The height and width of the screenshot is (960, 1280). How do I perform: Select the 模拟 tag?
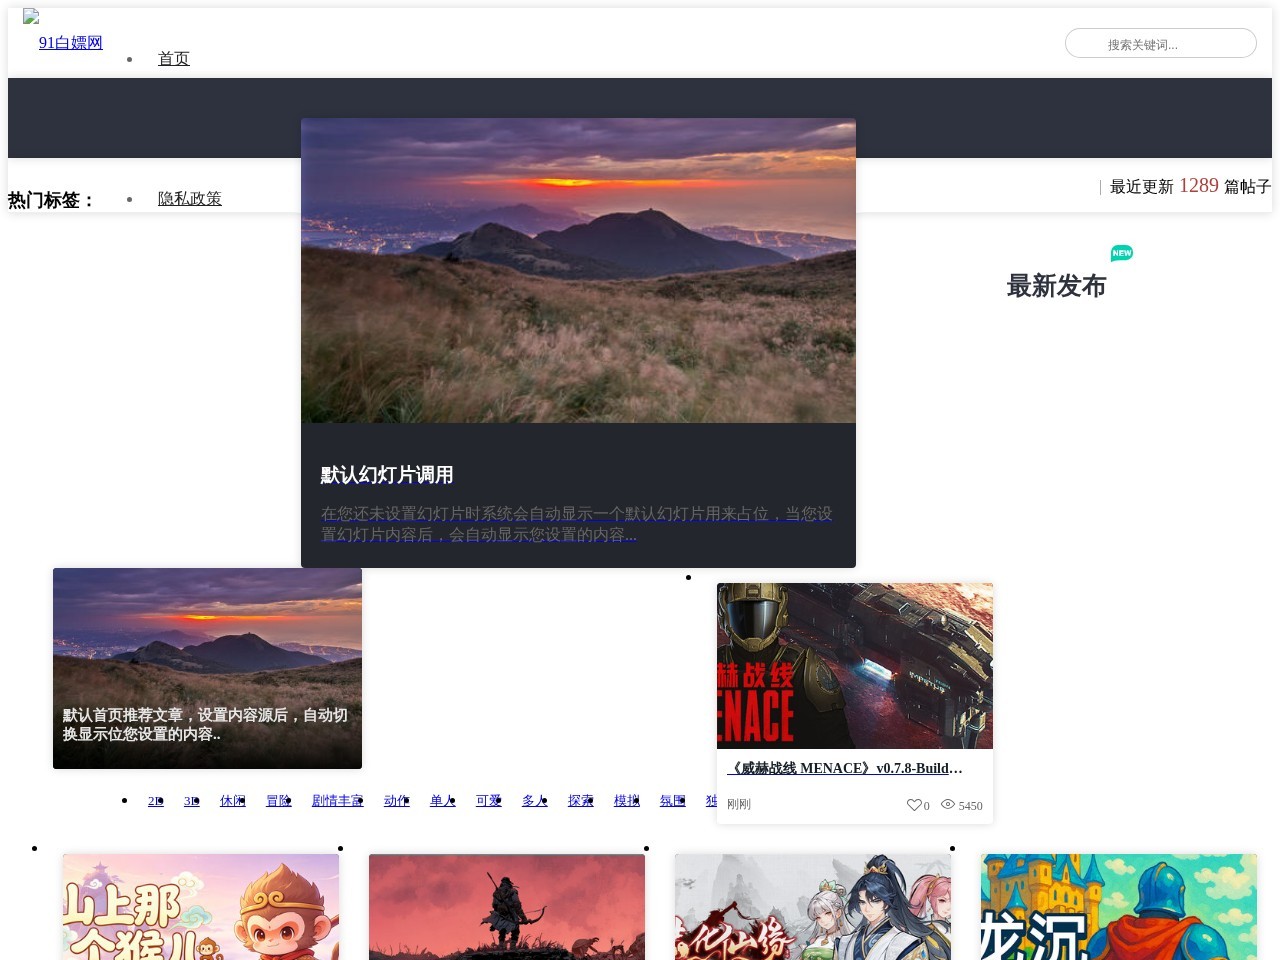[x=627, y=801]
